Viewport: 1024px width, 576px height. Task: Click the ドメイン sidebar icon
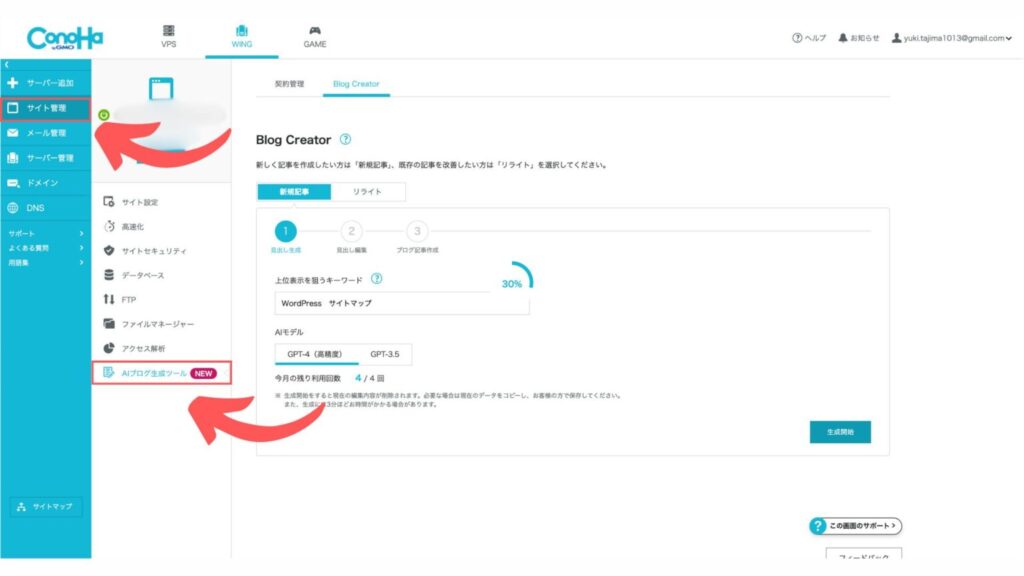(x=13, y=183)
